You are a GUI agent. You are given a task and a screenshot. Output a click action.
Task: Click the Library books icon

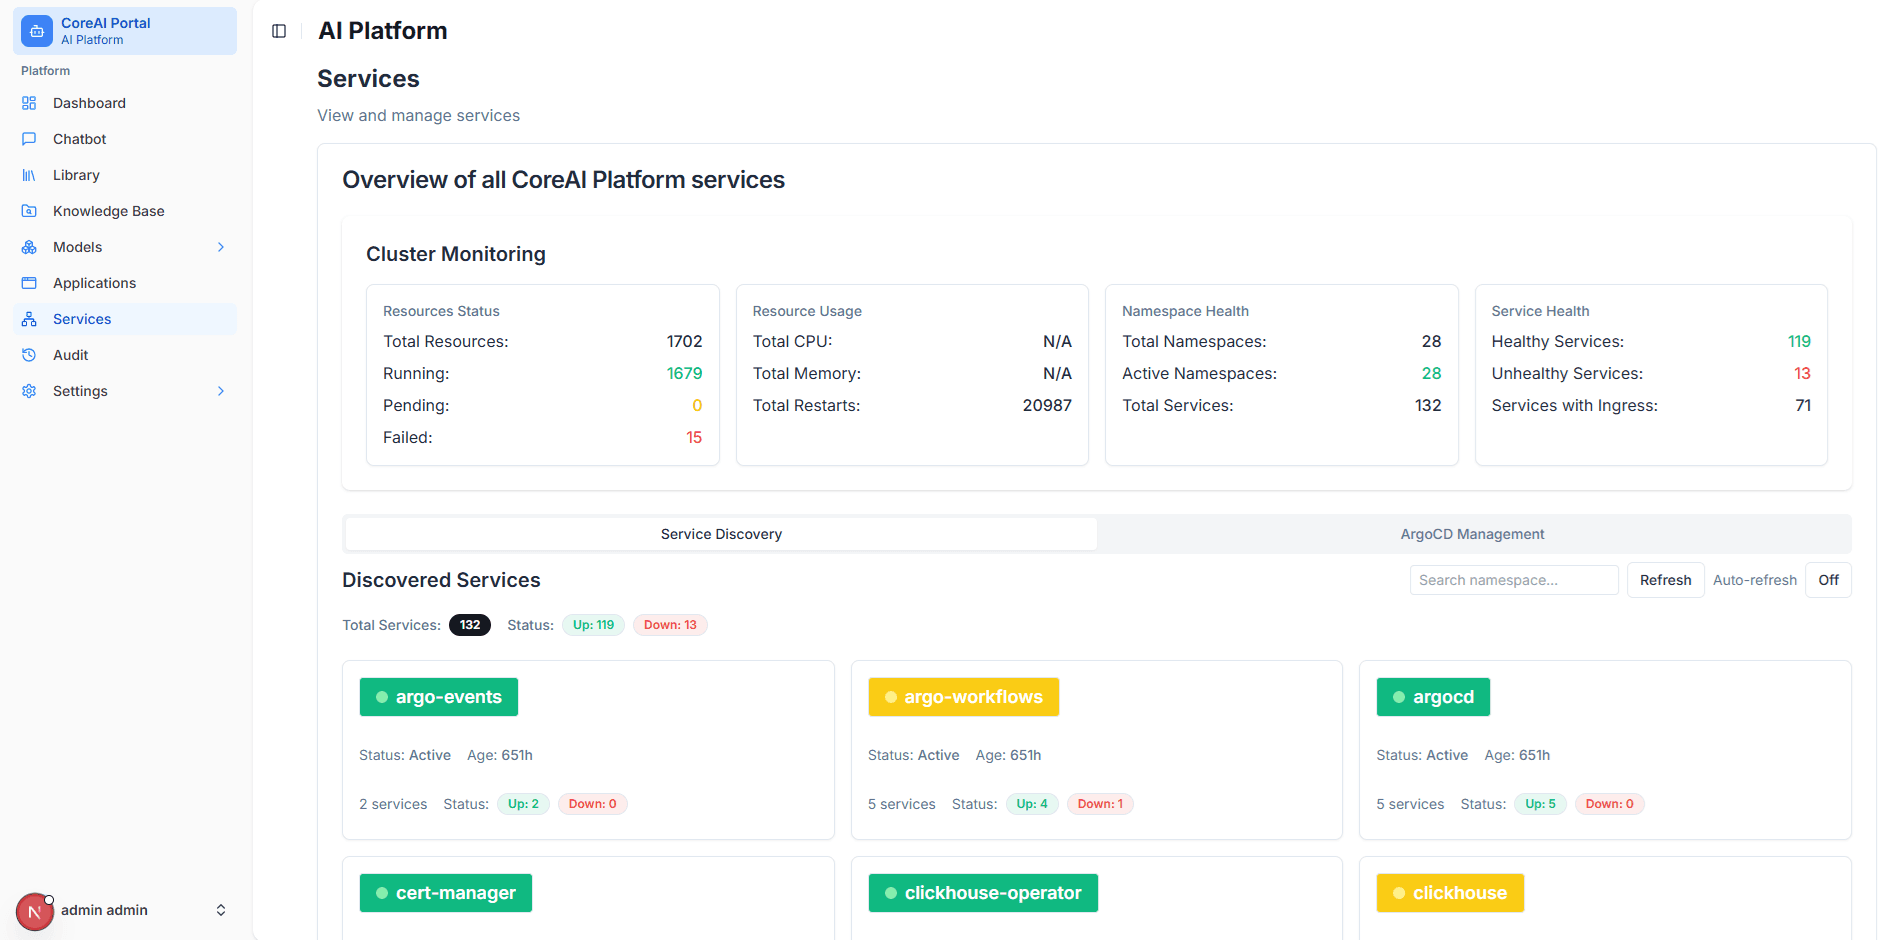coord(29,175)
